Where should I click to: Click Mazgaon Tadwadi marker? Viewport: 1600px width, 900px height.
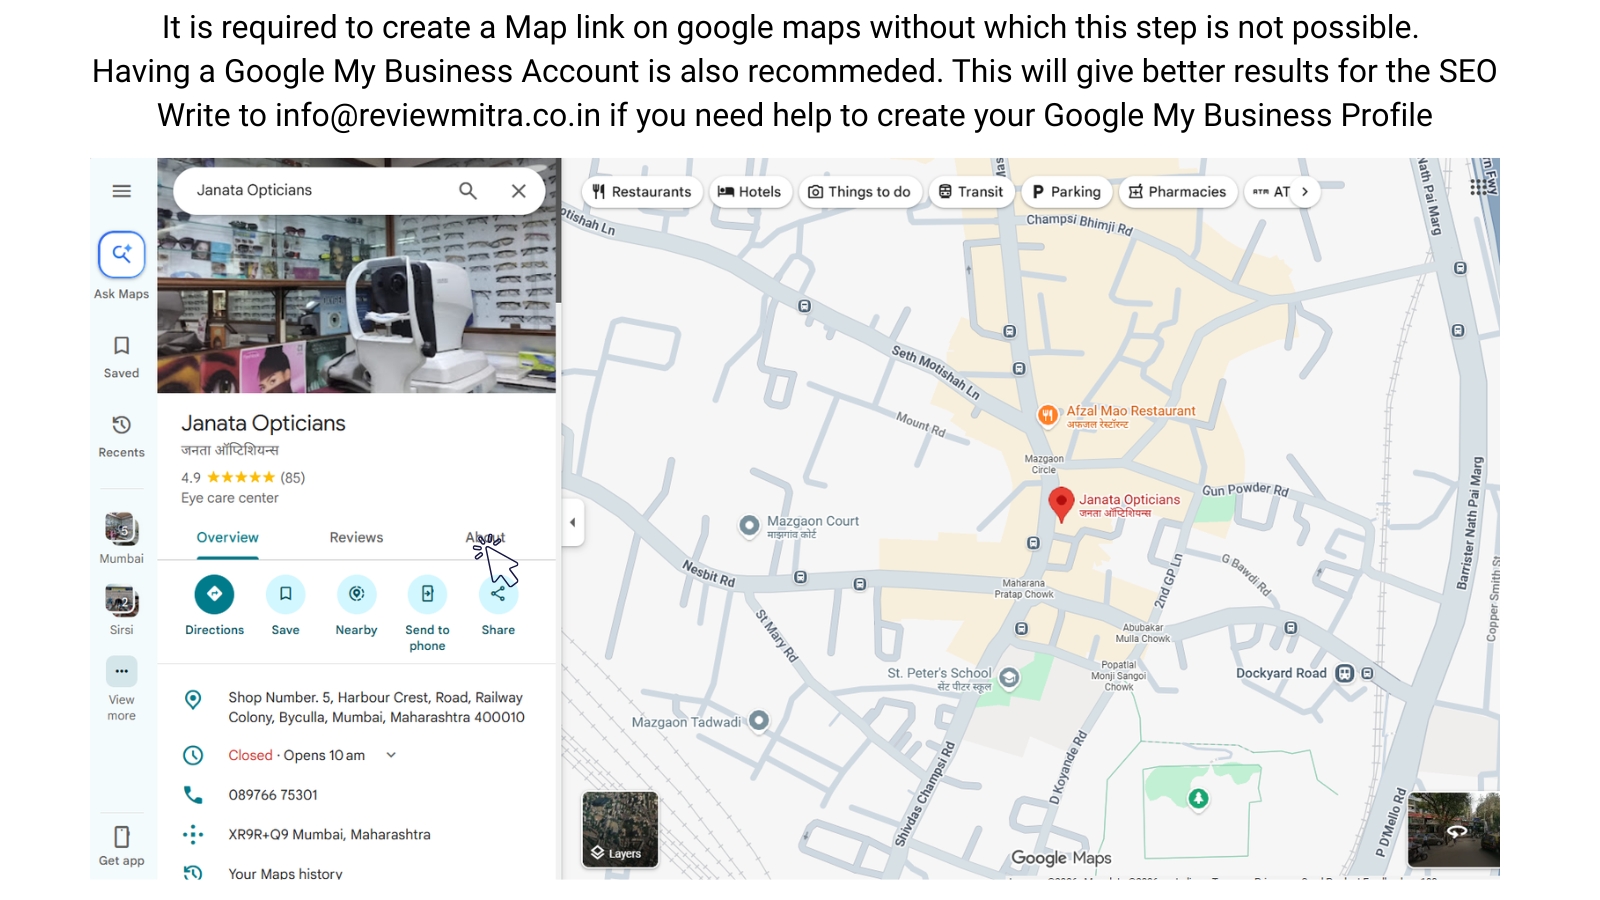pos(759,720)
